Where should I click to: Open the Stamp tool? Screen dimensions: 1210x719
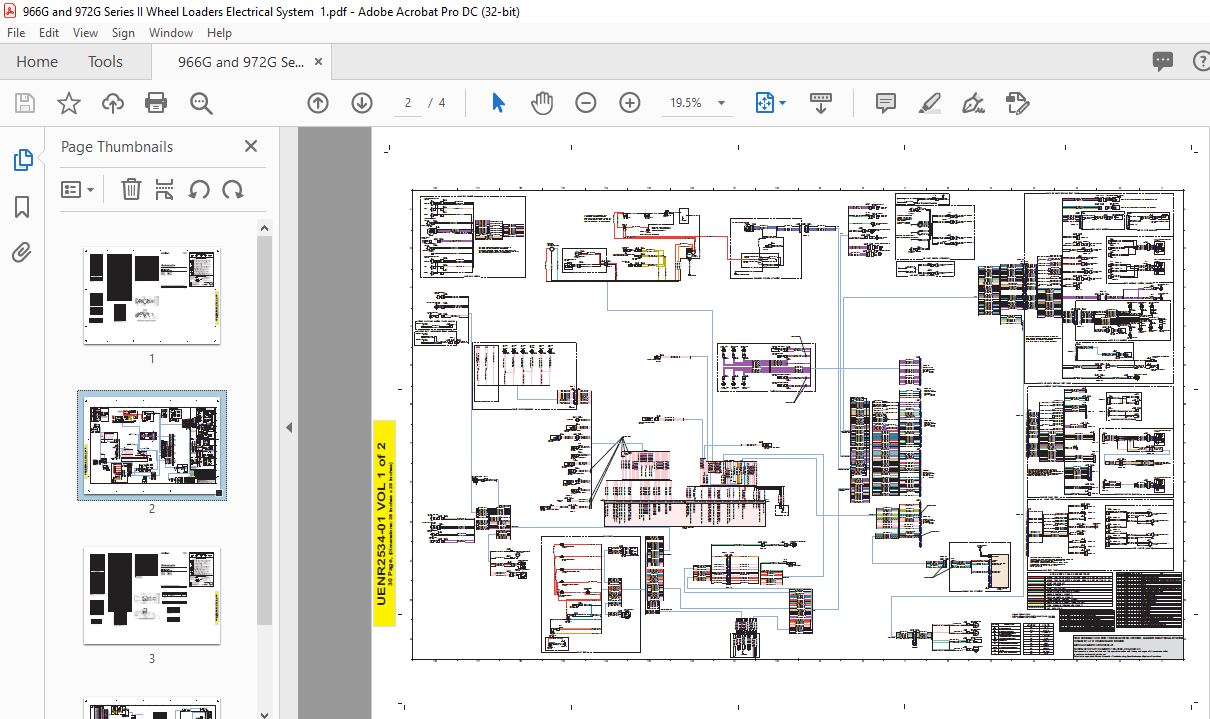tap(1017, 103)
